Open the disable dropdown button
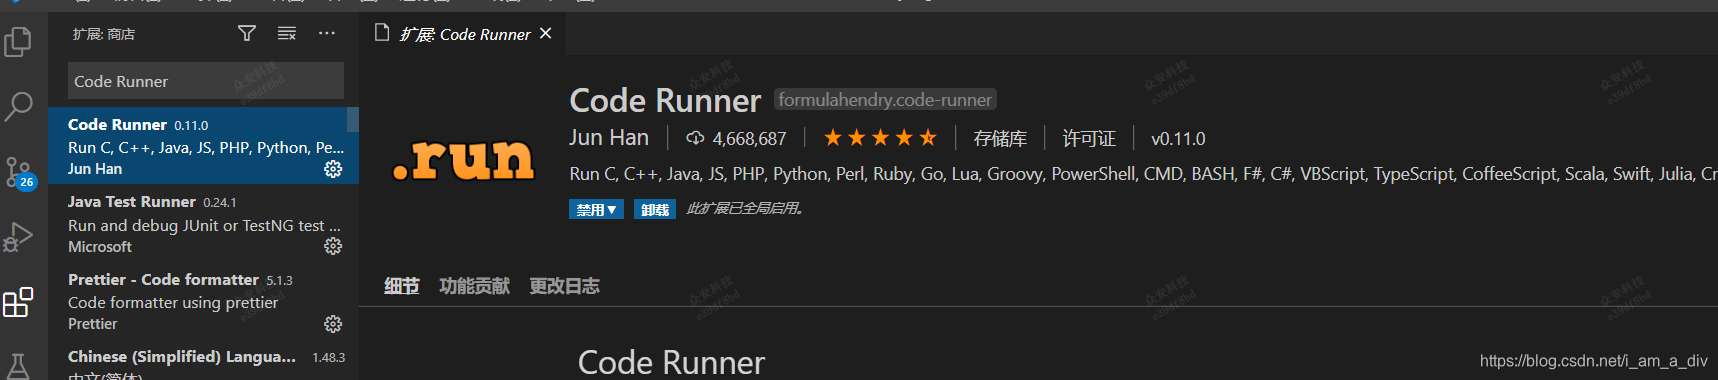The image size is (1718, 380). [597, 209]
